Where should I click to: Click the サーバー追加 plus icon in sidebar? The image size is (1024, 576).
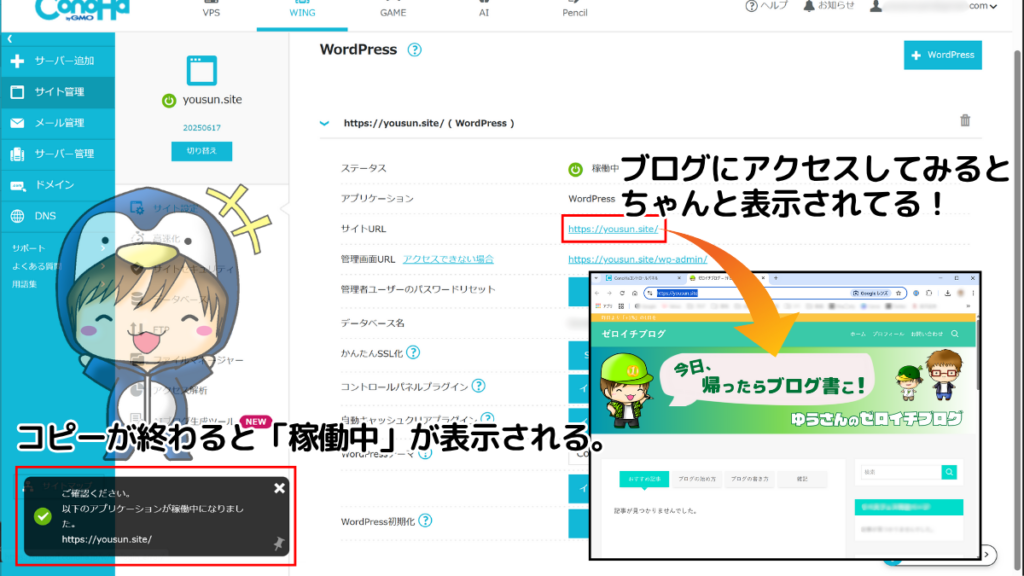tap(17, 61)
